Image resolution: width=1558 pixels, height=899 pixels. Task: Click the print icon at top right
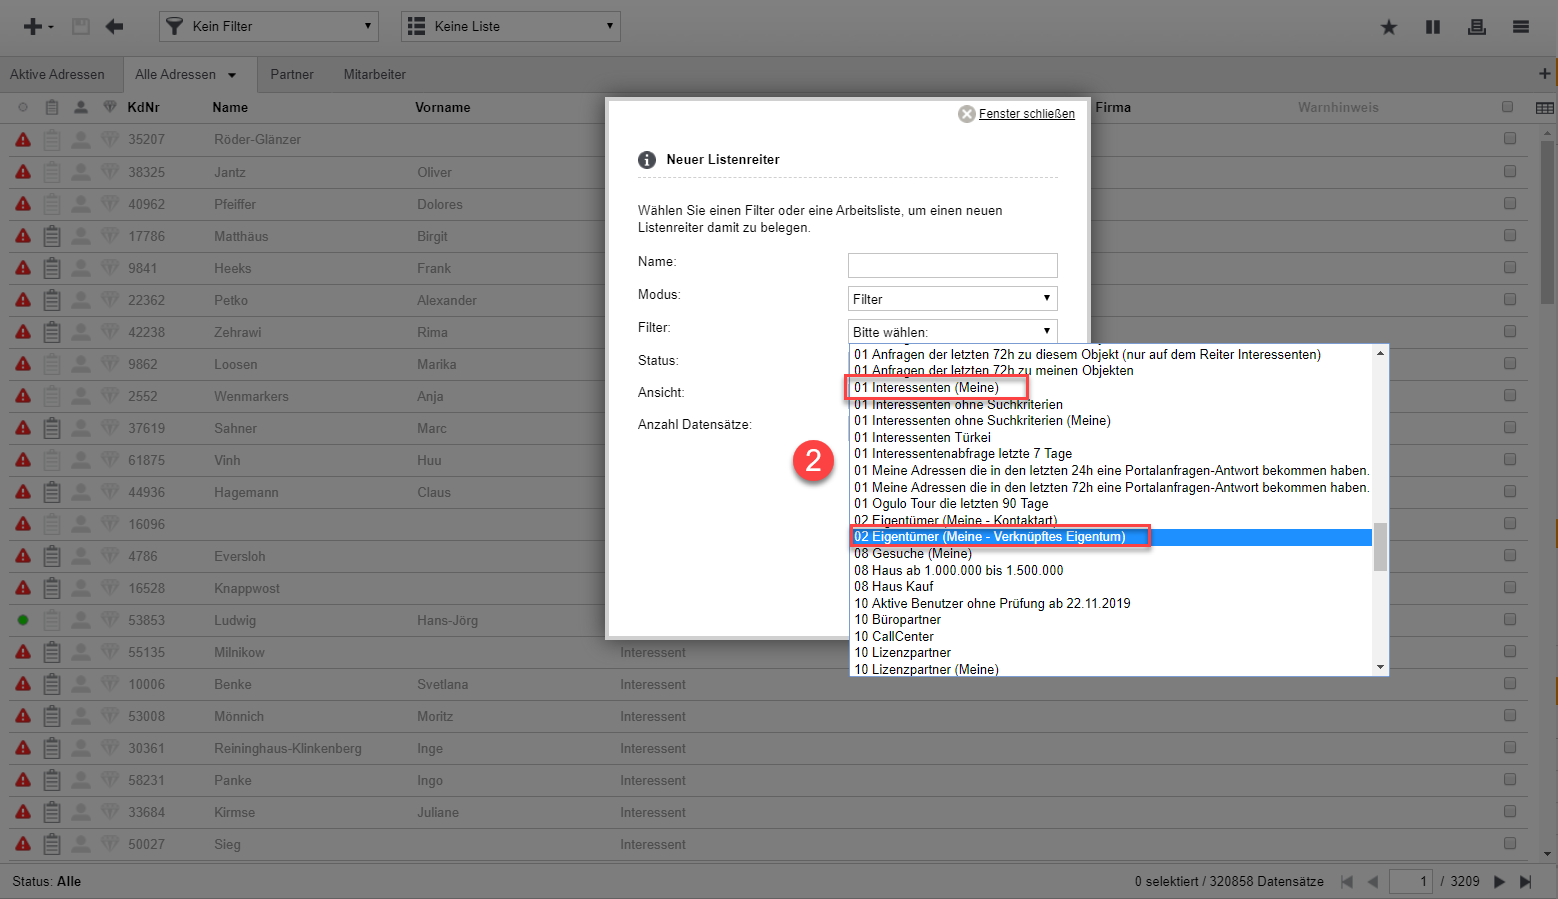click(1476, 27)
